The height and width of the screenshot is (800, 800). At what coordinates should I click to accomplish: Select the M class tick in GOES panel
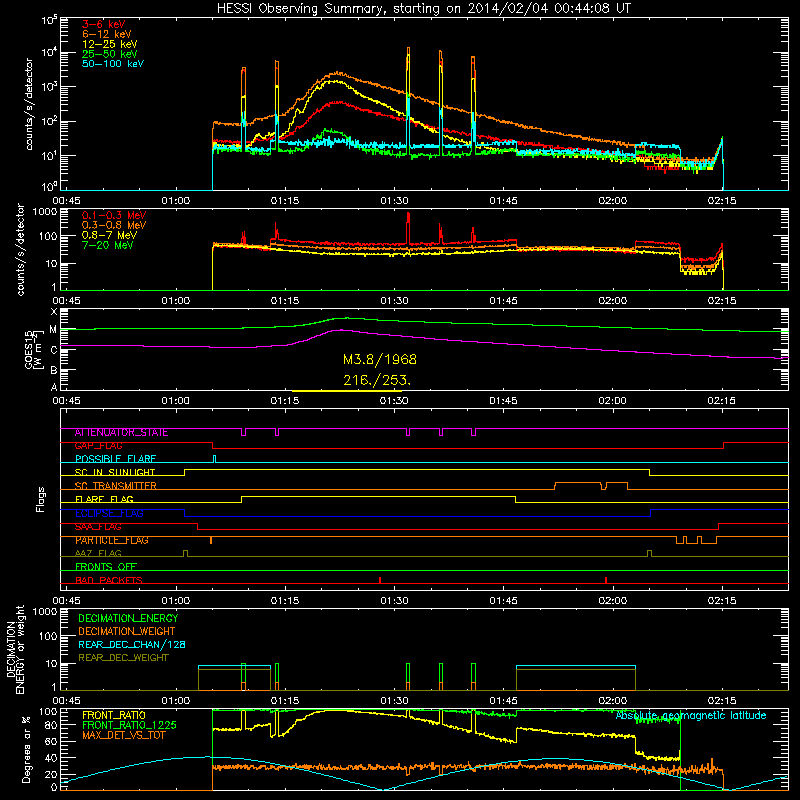point(53,330)
